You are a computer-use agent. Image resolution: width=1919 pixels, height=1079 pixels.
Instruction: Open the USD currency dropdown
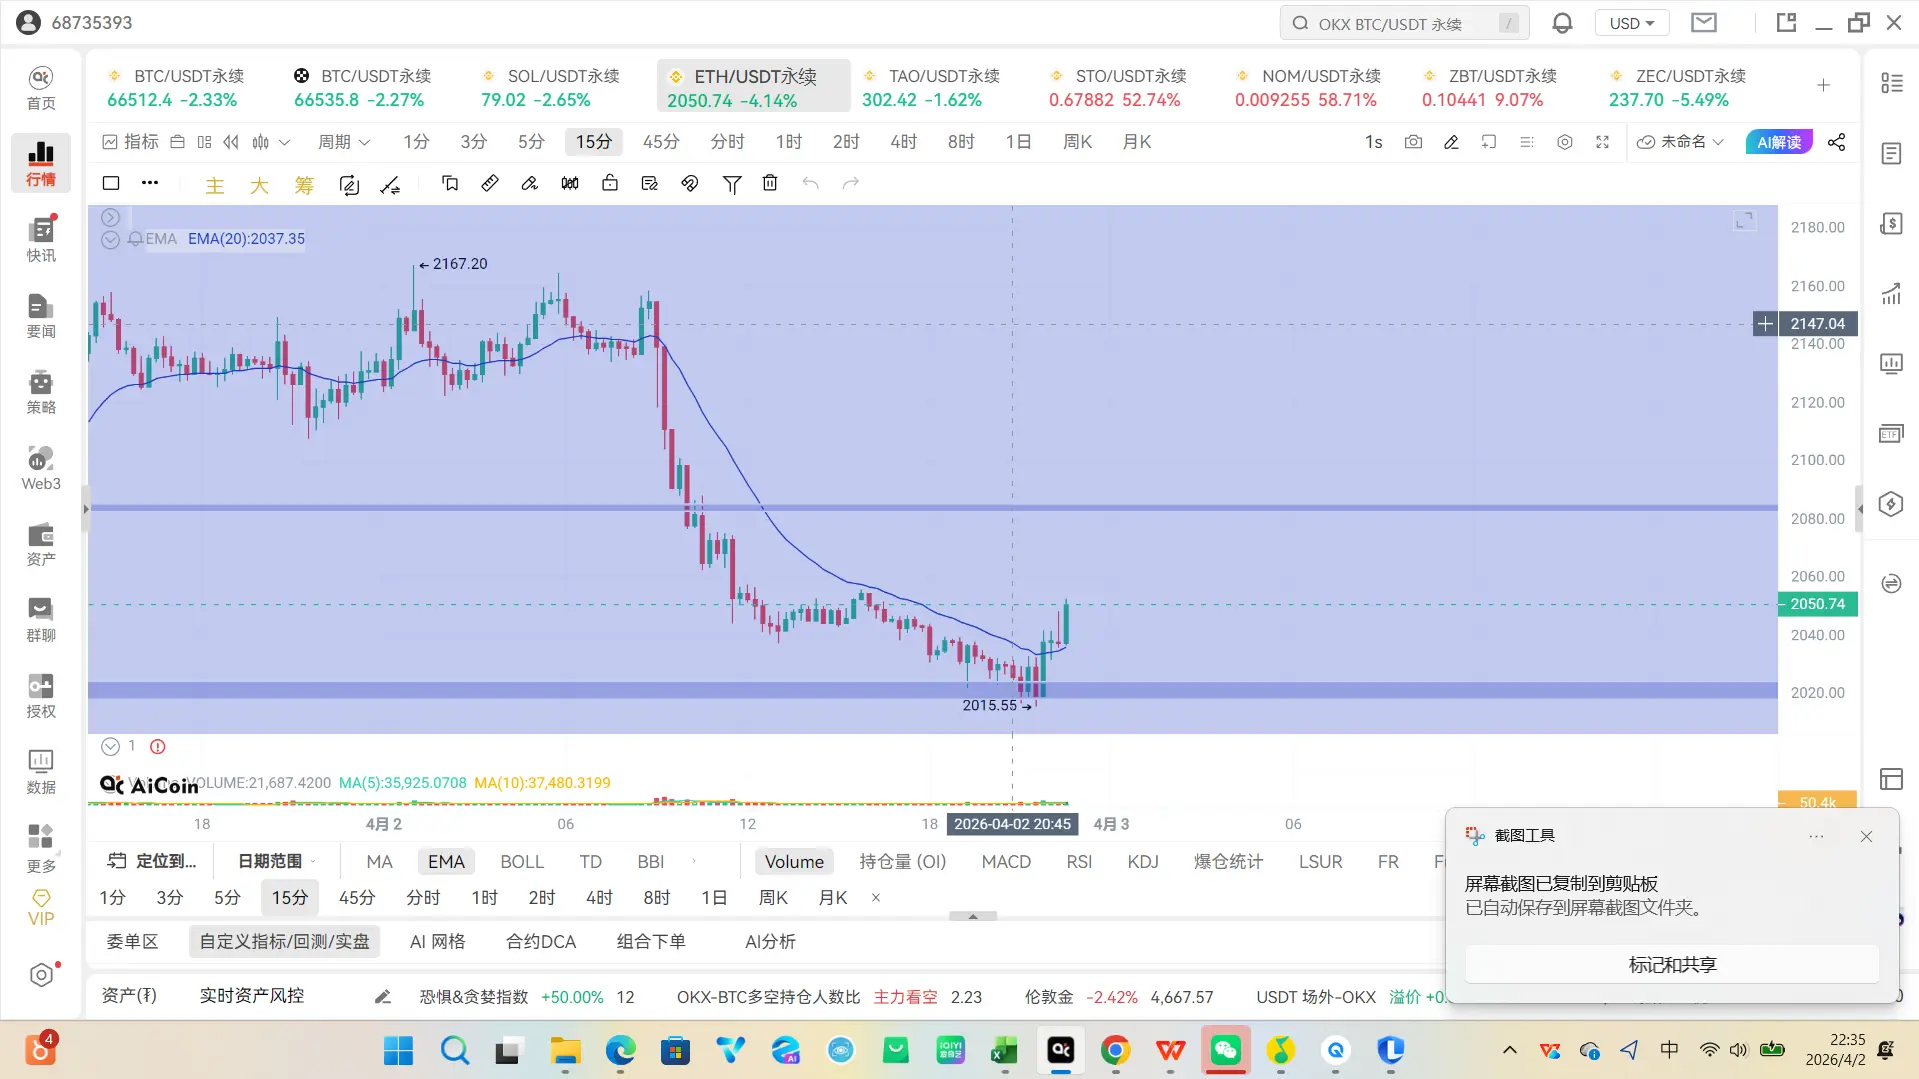1632,23
